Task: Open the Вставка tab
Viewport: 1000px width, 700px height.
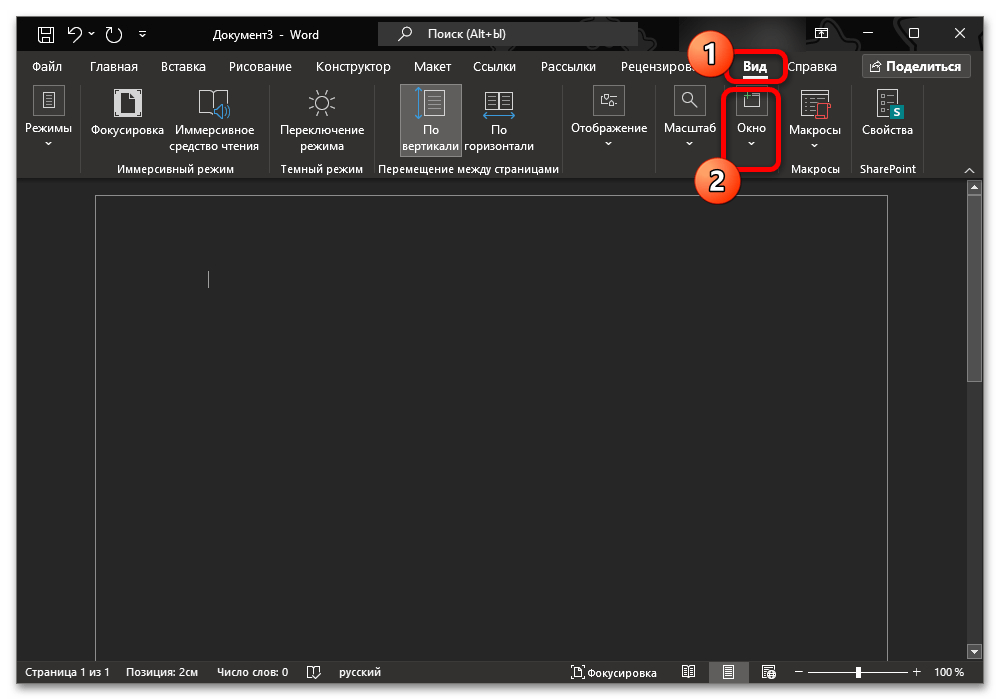Action: point(183,67)
